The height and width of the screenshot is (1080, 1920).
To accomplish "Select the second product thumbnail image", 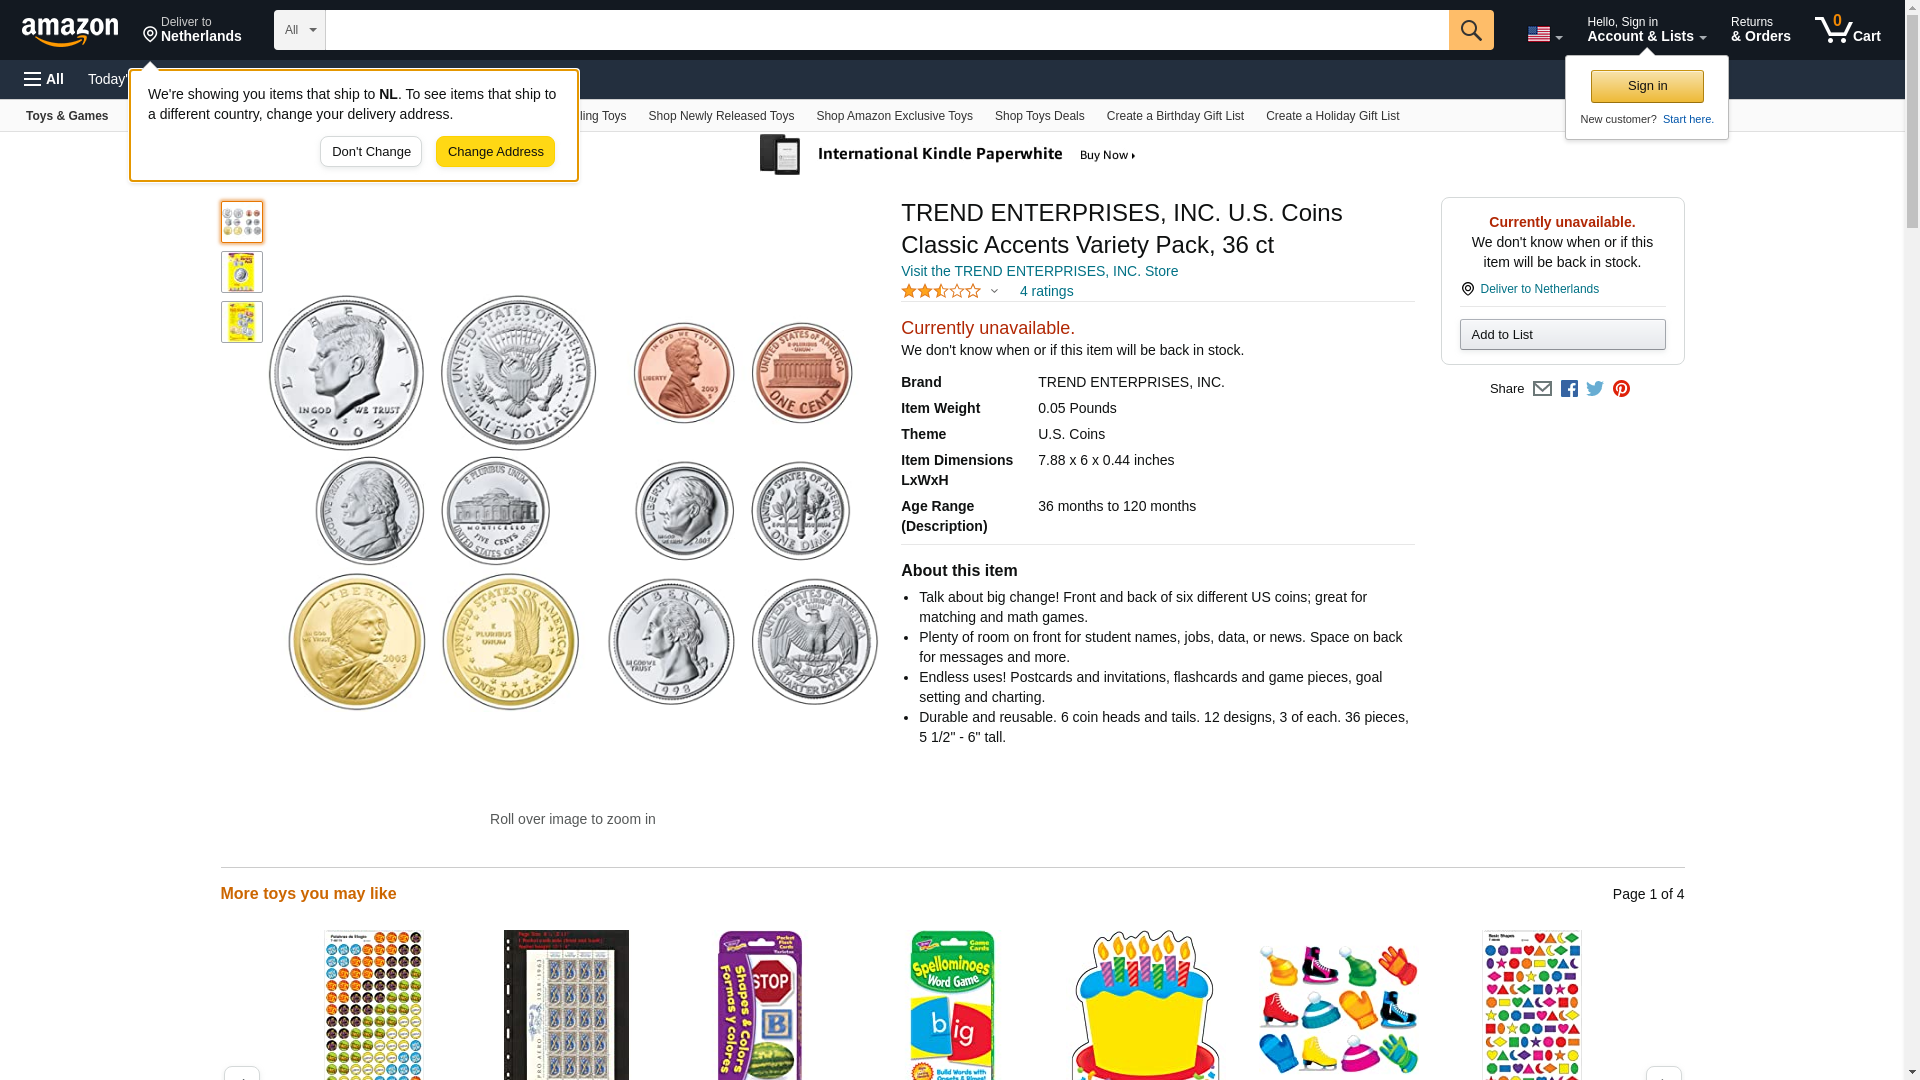I will 242,272.
